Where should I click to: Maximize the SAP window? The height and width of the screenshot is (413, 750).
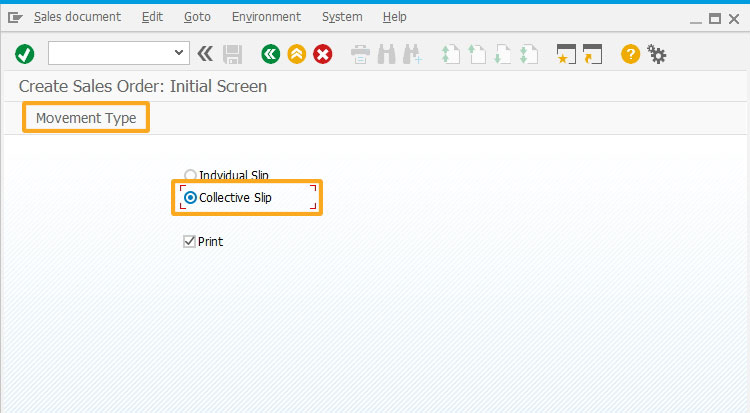(715, 19)
